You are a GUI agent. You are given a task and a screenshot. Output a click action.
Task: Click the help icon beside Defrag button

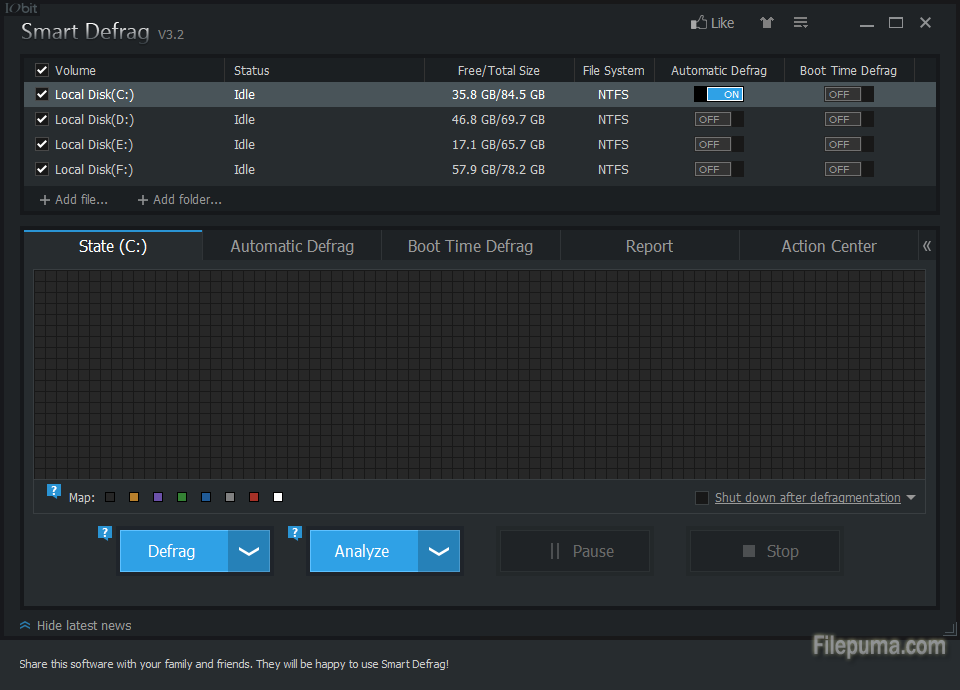point(105,533)
